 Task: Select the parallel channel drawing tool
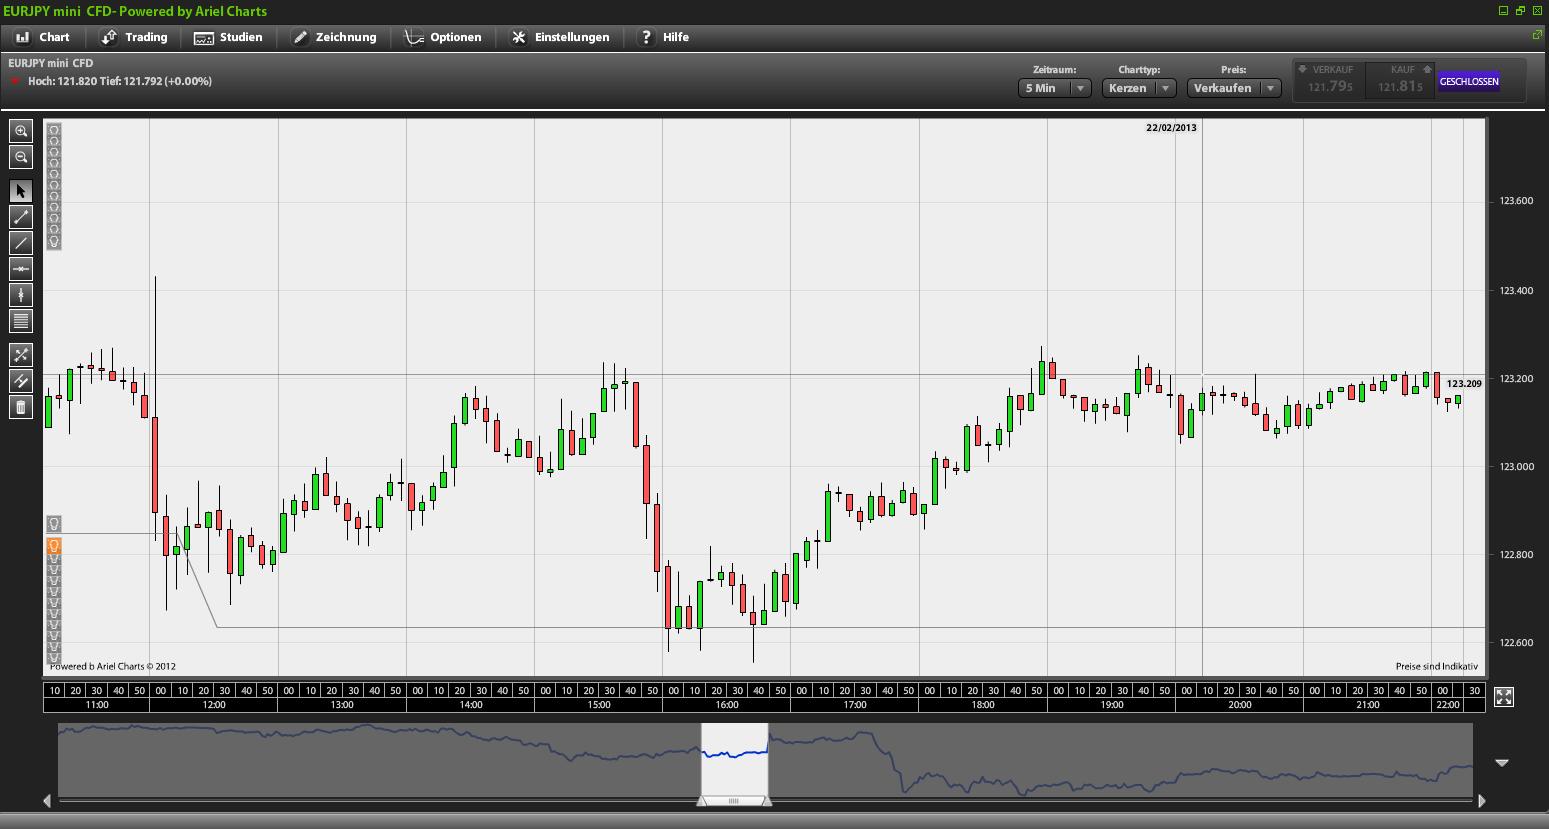21,381
